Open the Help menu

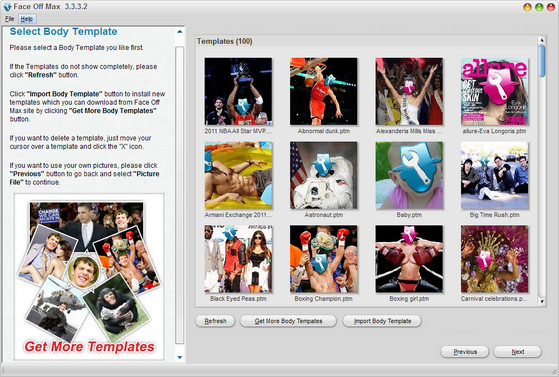(x=27, y=19)
